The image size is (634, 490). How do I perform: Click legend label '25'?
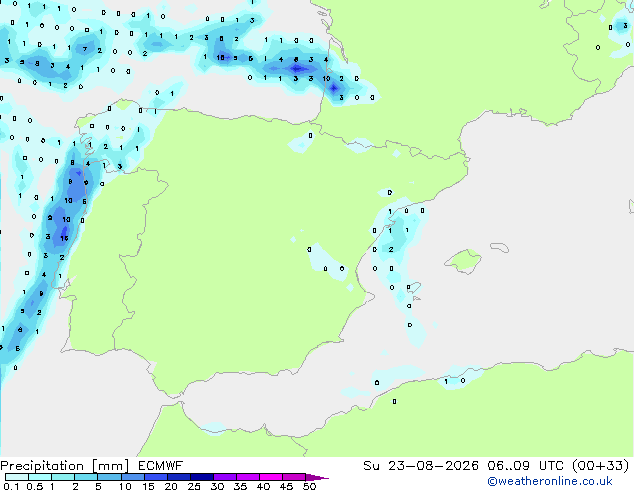(x=194, y=486)
